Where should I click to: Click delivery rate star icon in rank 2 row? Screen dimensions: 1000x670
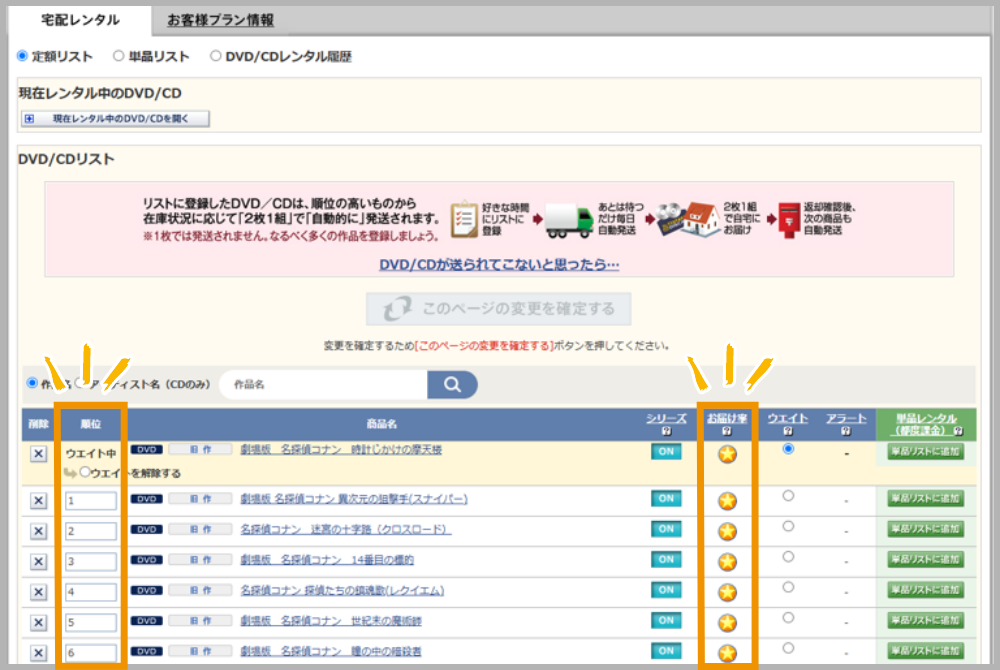pyautogui.click(x=728, y=531)
